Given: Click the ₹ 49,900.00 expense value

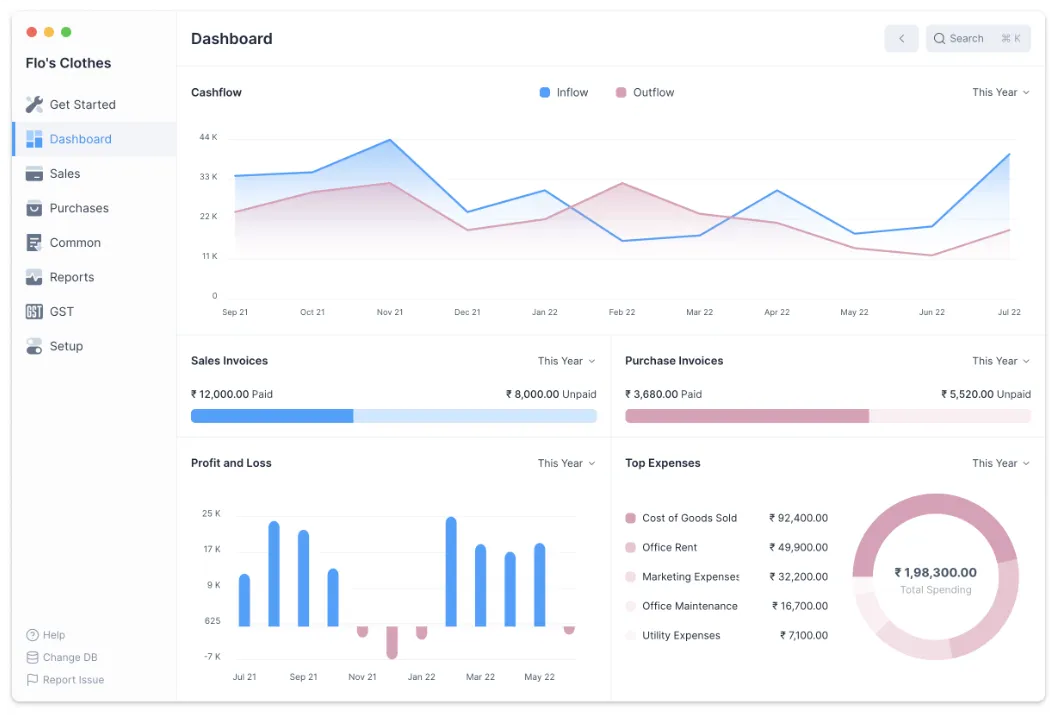Looking at the screenshot, I should [798, 548].
